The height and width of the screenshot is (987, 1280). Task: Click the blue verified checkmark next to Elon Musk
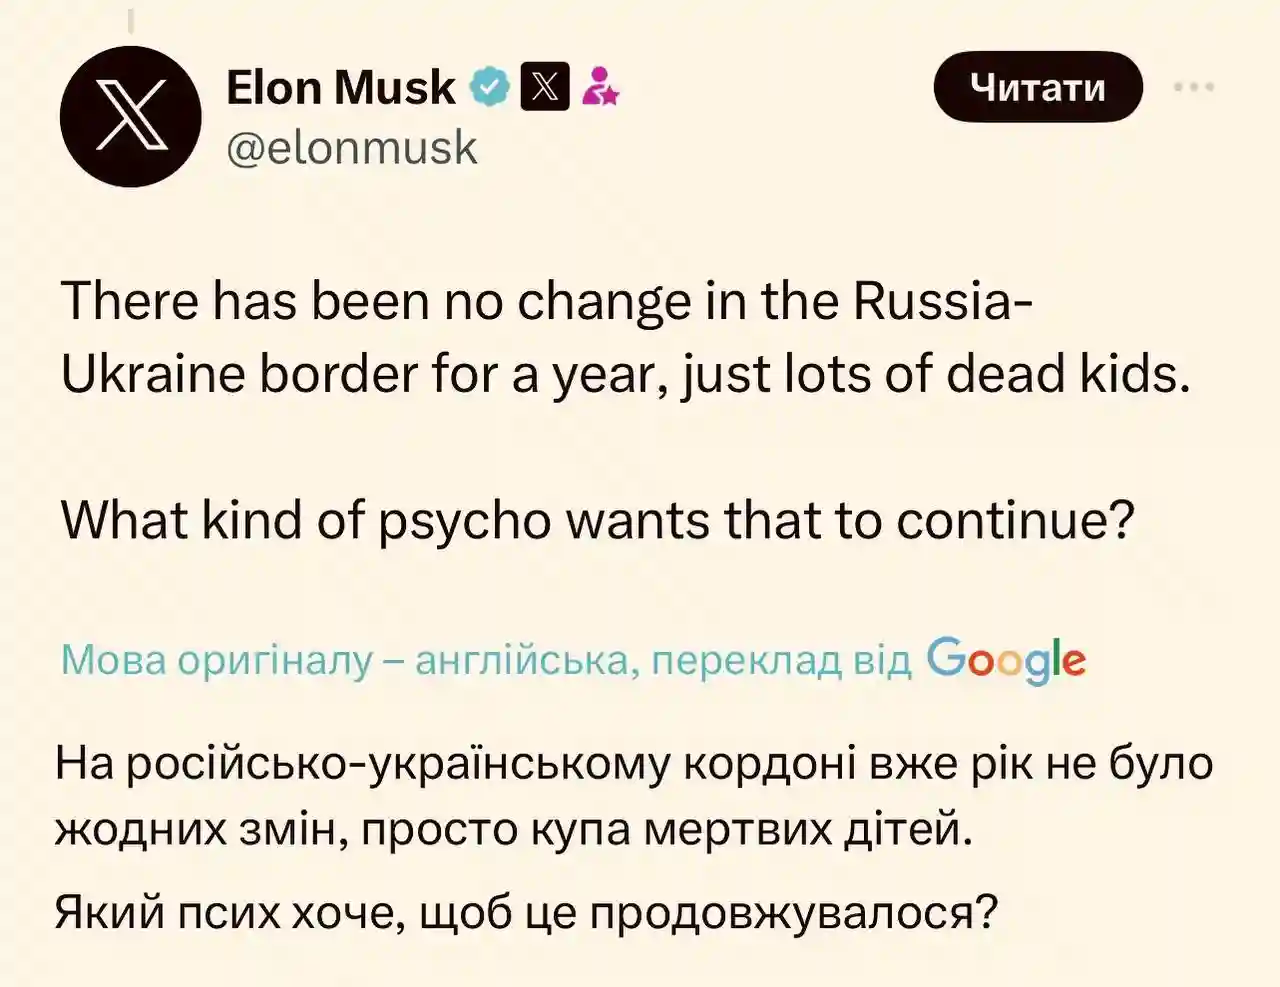click(x=489, y=86)
